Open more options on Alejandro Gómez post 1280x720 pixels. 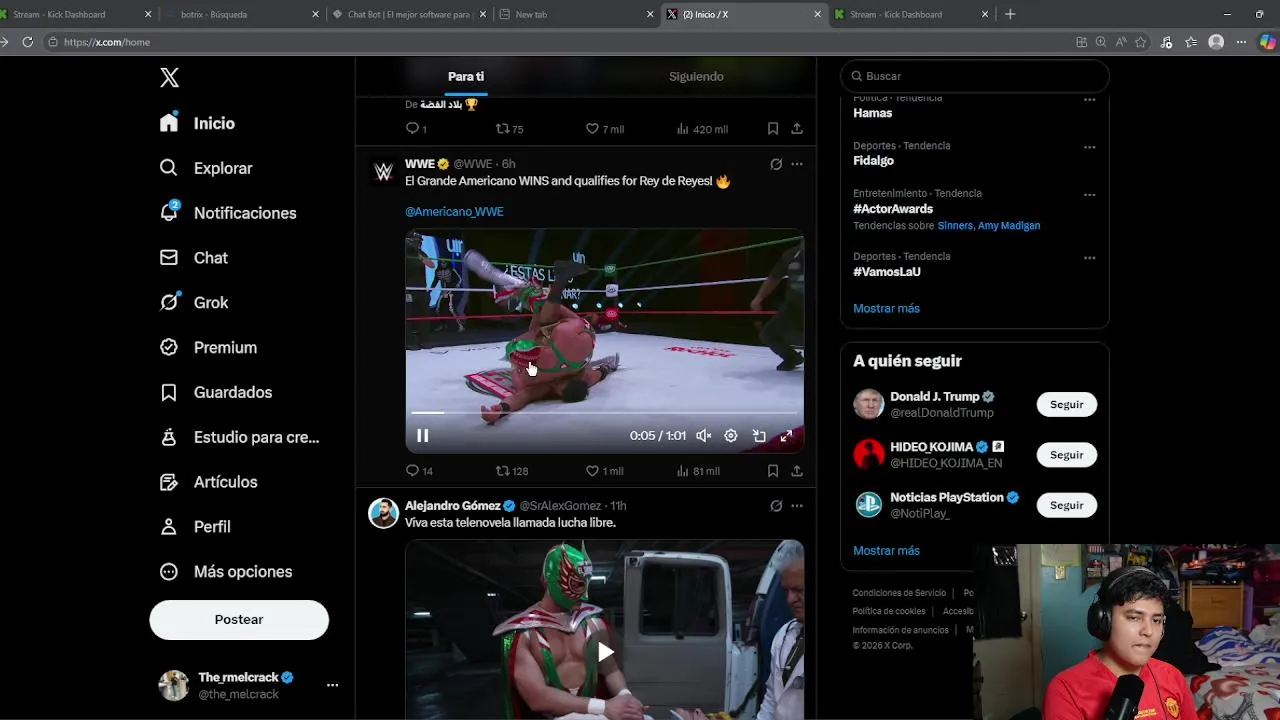[x=797, y=506]
